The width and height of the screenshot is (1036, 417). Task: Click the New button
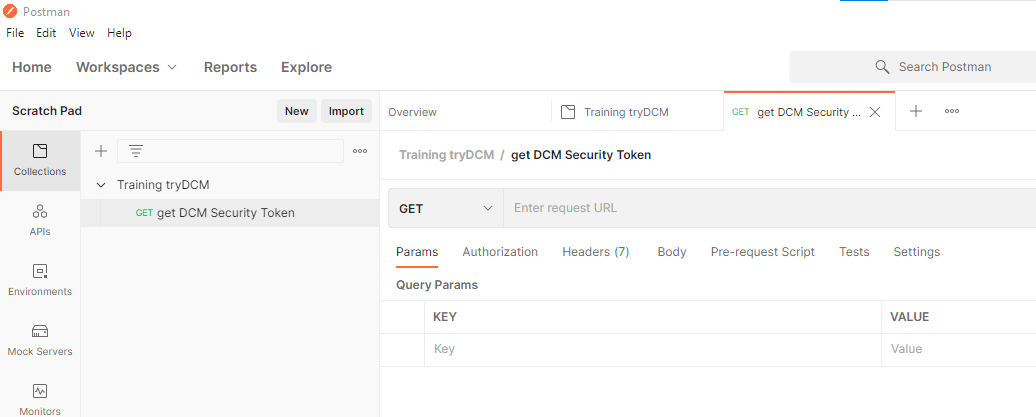297,111
